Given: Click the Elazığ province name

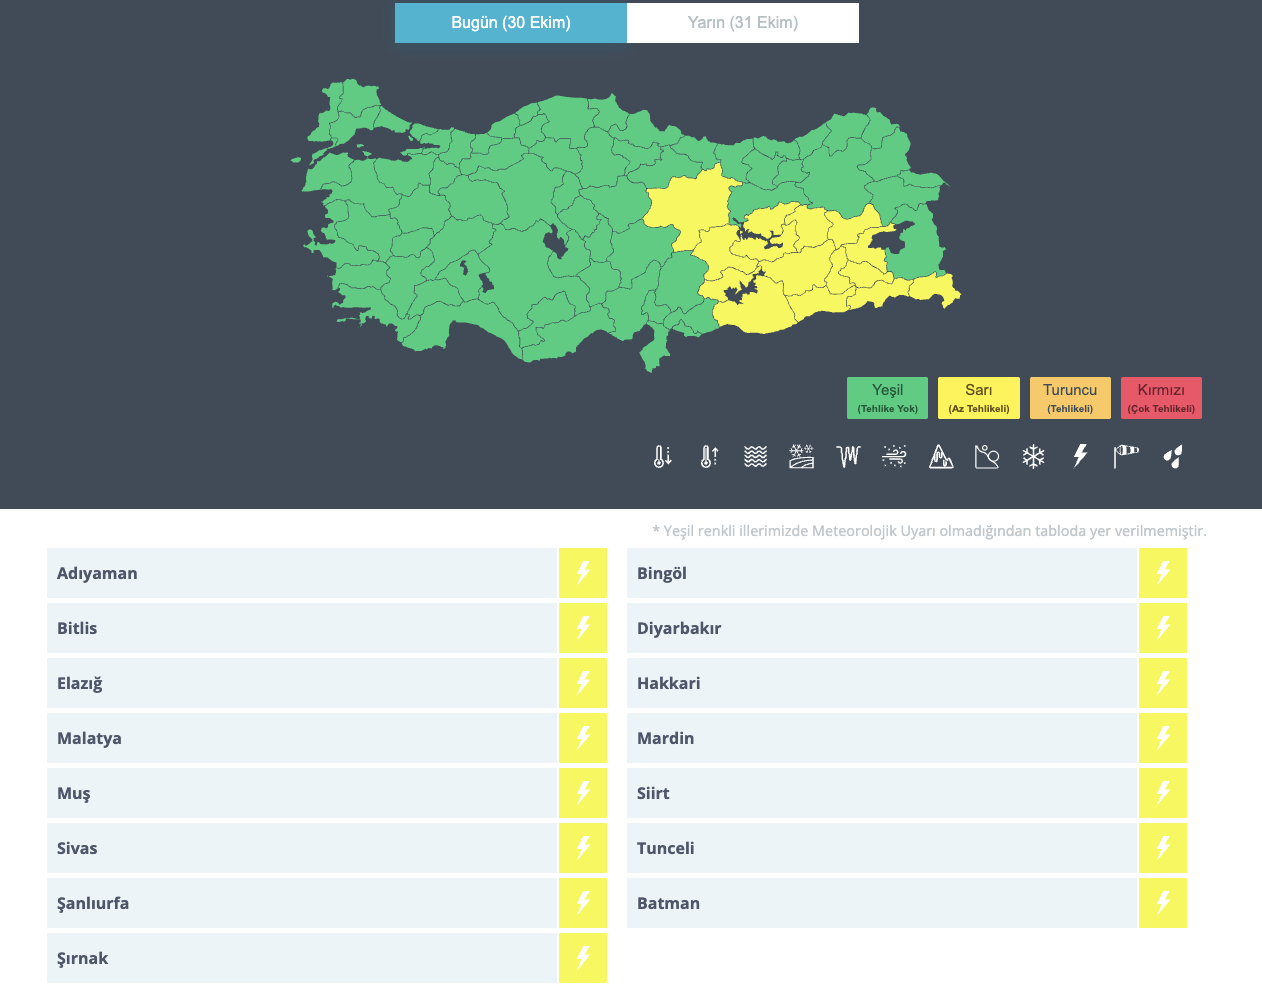Looking at the screenshot, I should click(80, 684).
